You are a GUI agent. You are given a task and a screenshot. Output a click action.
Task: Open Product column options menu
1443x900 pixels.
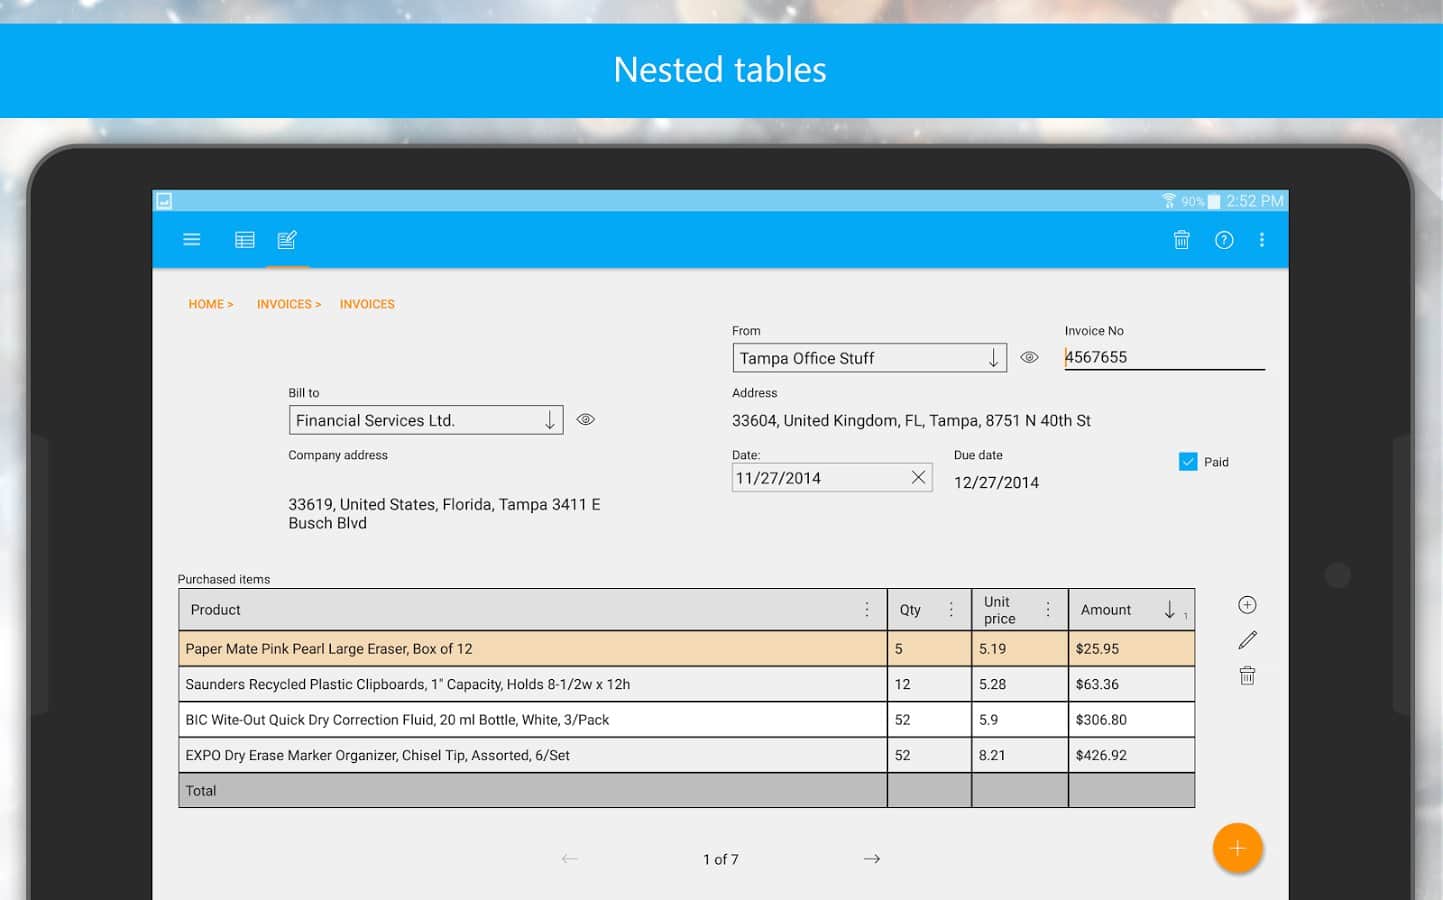867,610
